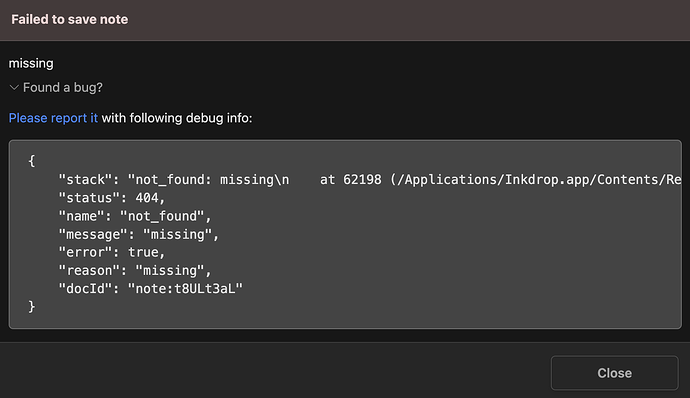690x398 pixels.
Task: Click the not_found: missing stack text
Action: tap(208, 180)
